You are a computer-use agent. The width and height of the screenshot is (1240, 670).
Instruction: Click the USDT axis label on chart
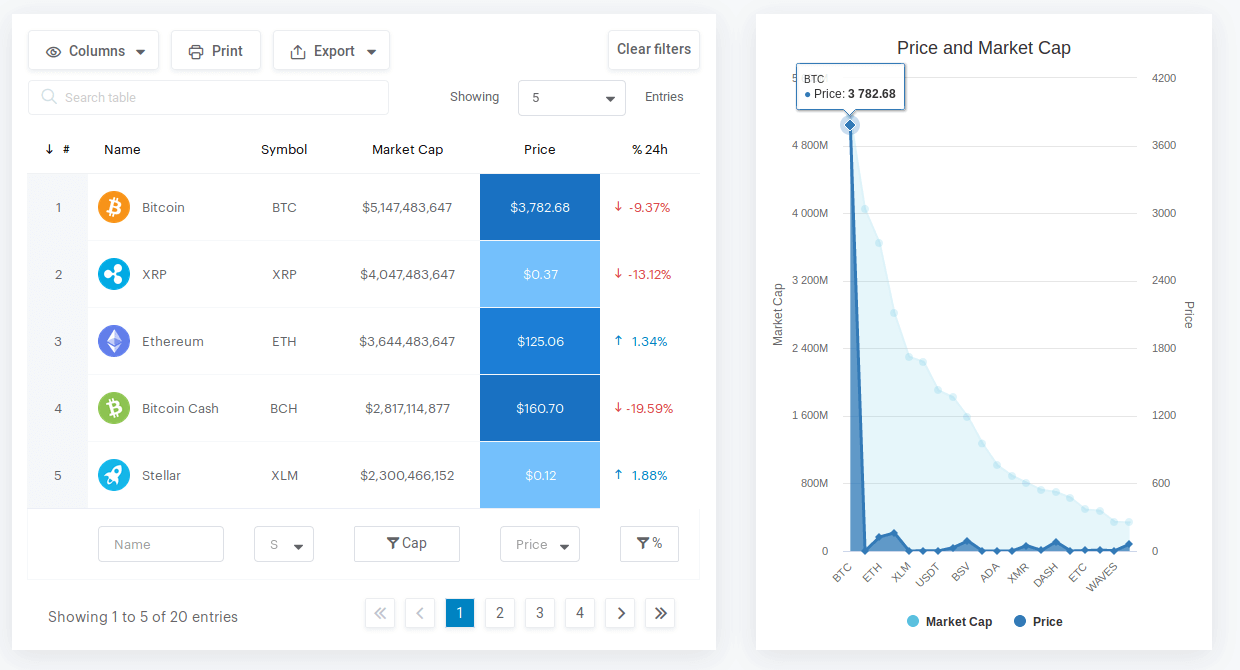[929, 573]
